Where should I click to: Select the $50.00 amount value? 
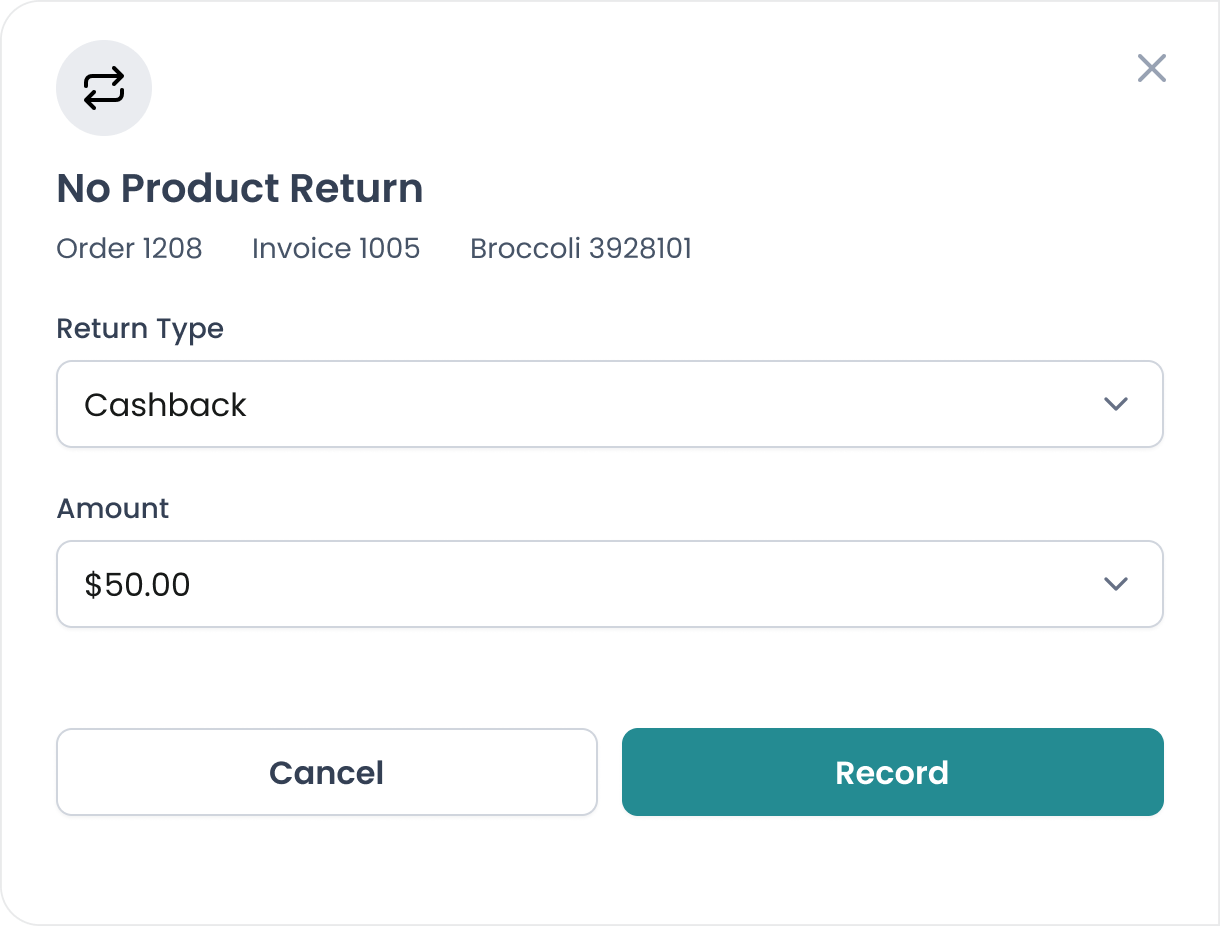tap(137, 585)
